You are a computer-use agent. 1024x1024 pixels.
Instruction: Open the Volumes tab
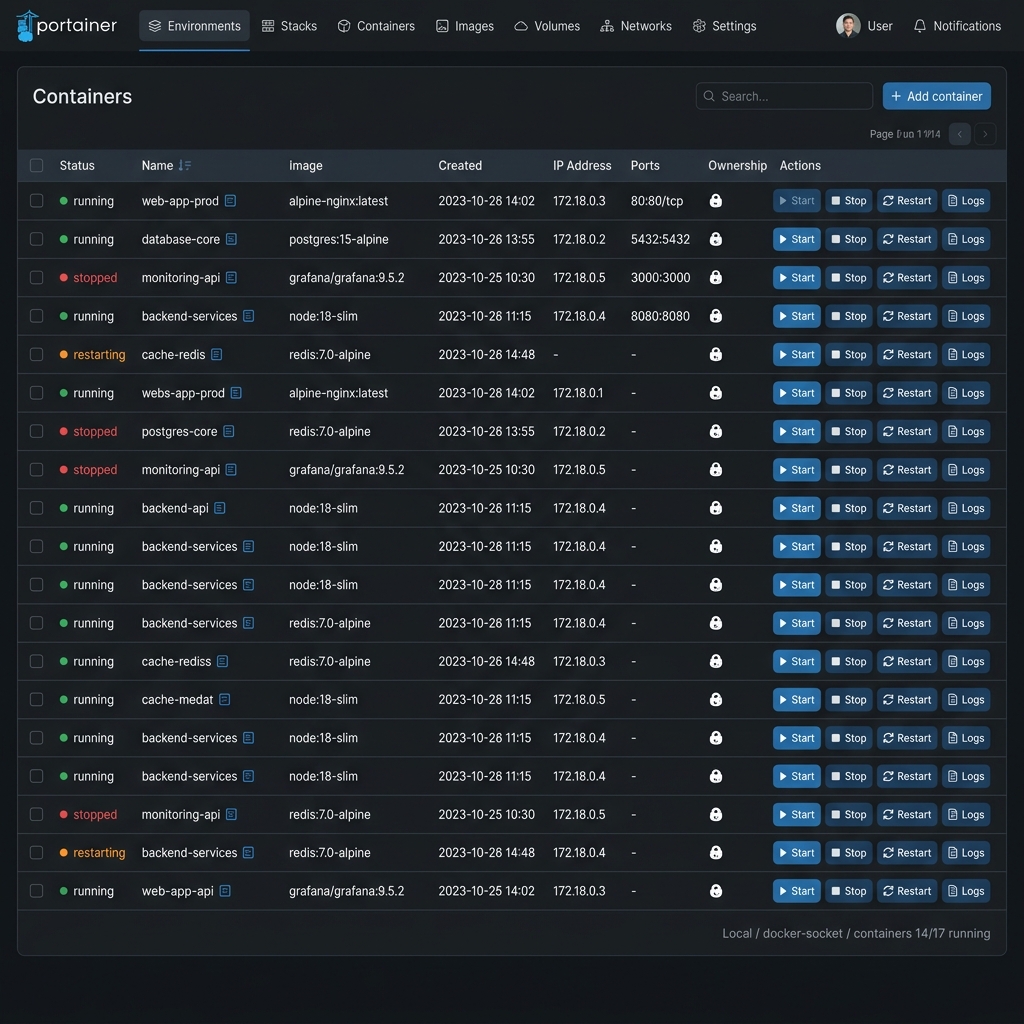click(547, 26)
